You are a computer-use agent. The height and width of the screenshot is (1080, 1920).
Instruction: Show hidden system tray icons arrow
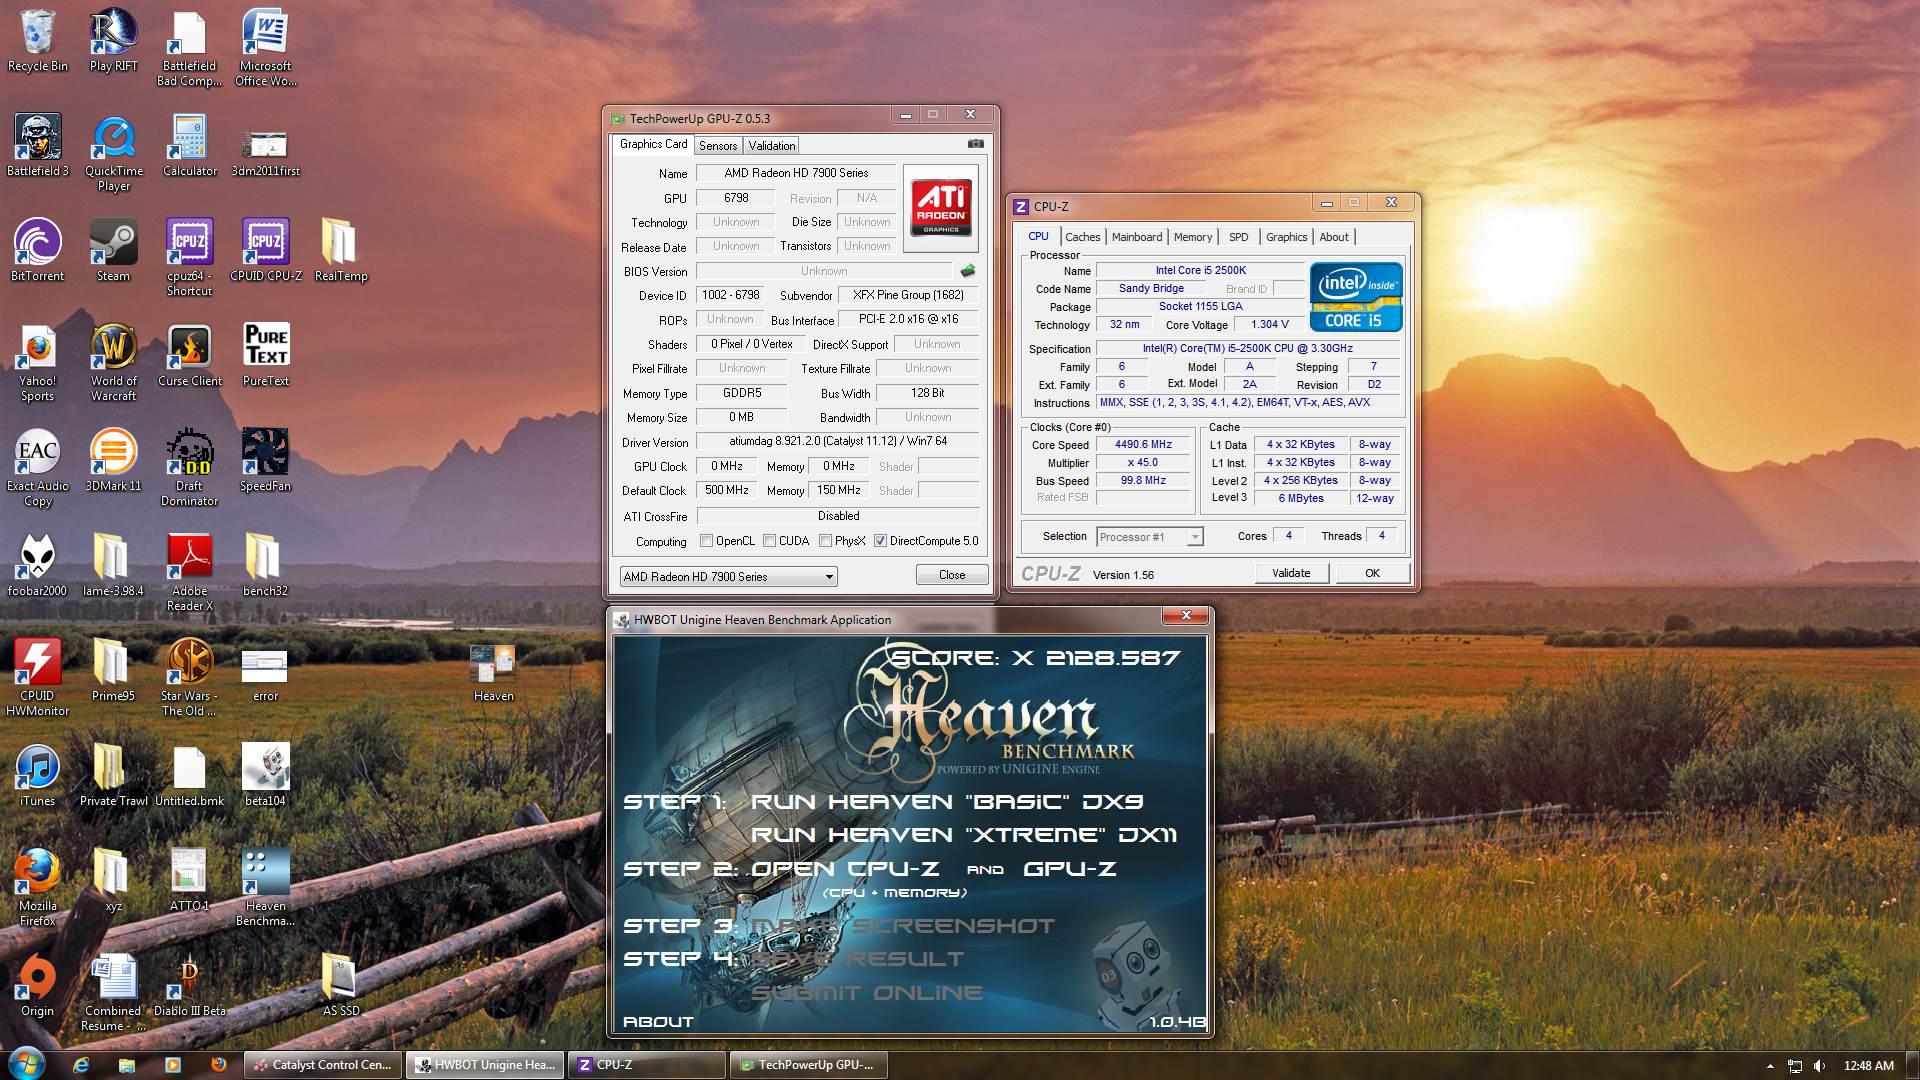(1770, 1066)
